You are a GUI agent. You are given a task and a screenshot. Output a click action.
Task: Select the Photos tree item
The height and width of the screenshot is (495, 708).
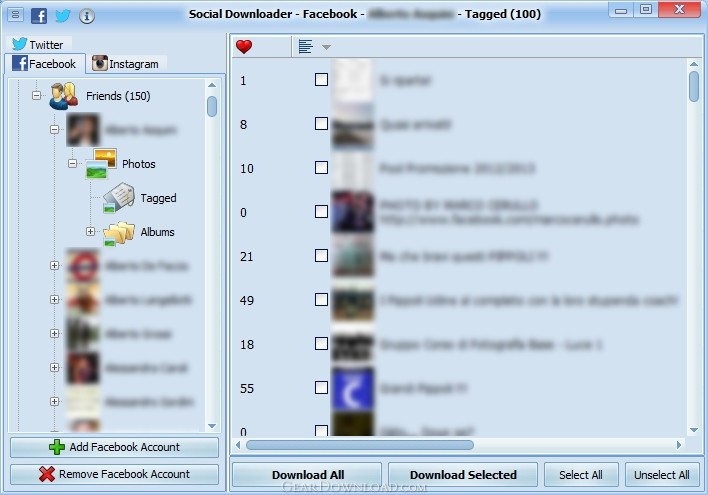point(139,164)
